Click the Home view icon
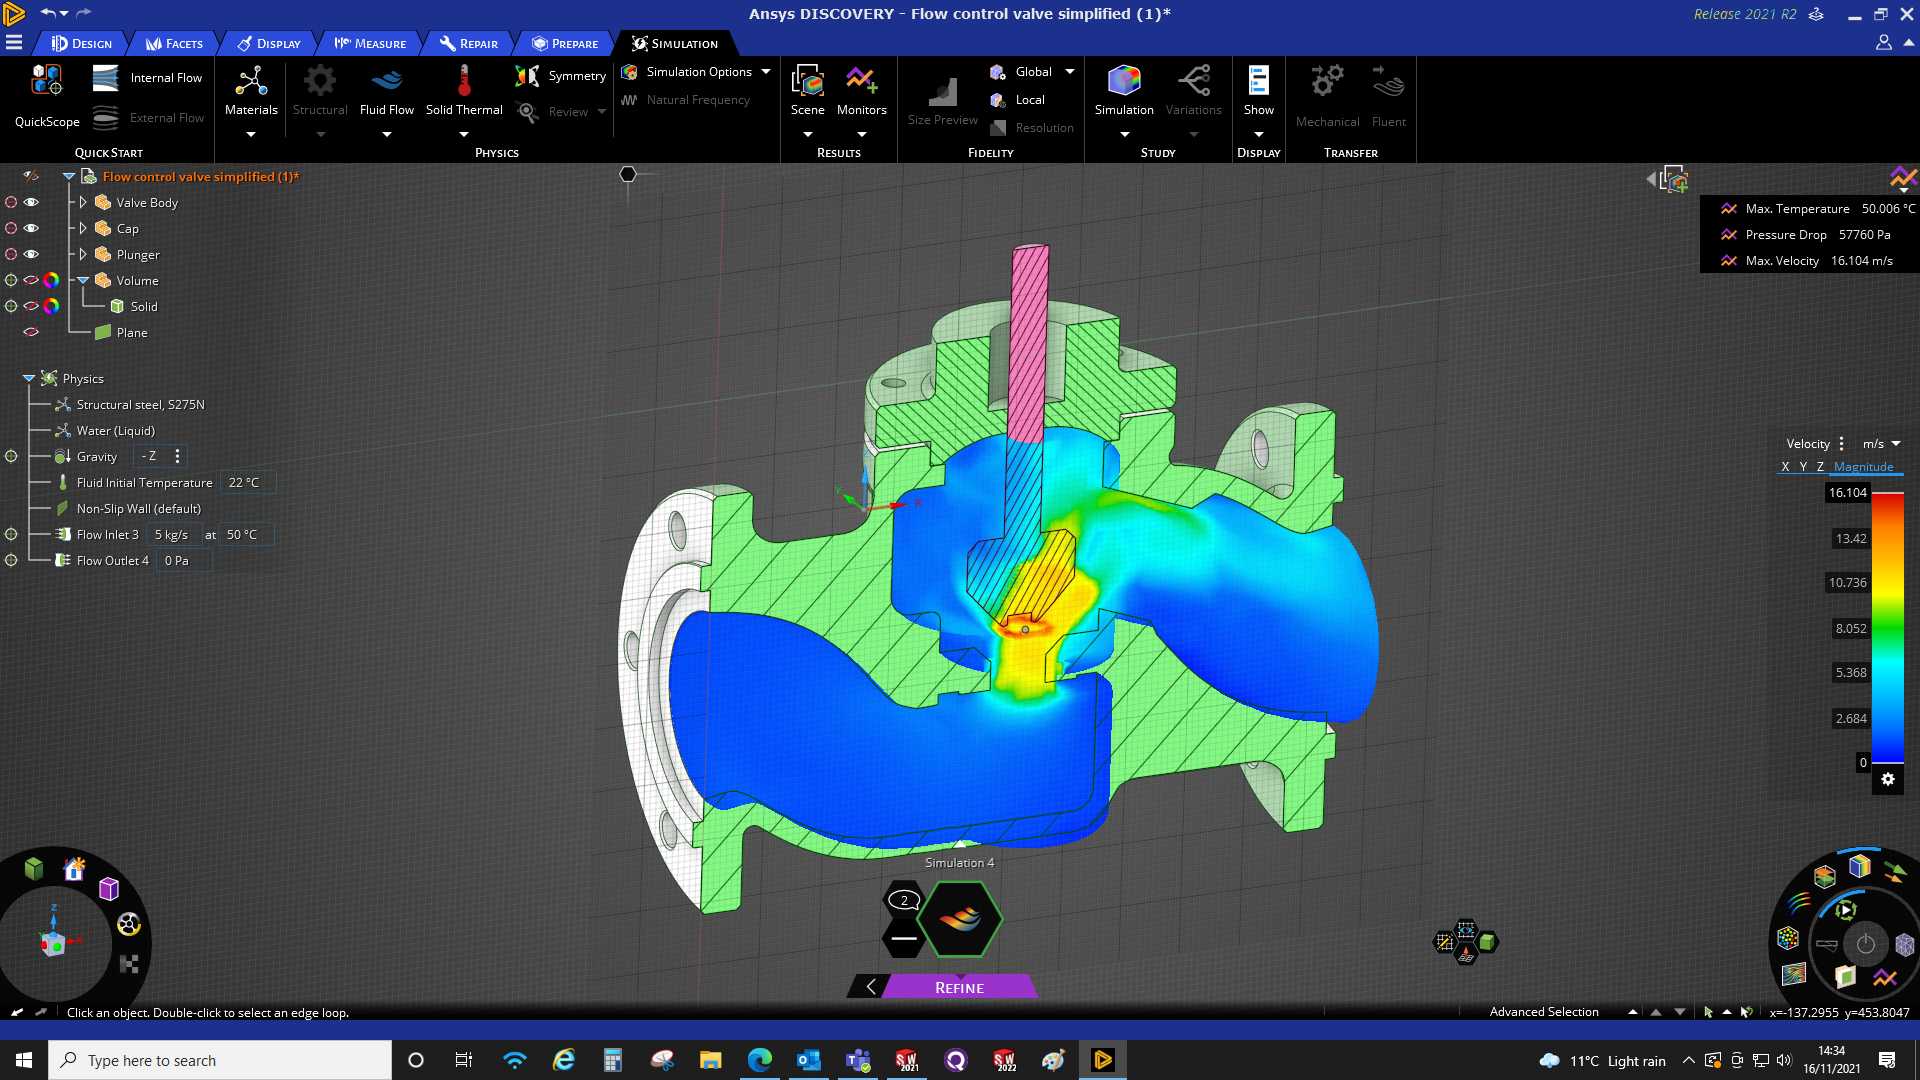The width and height of the screenshot is (1920, 1080). tap(74, 869)
